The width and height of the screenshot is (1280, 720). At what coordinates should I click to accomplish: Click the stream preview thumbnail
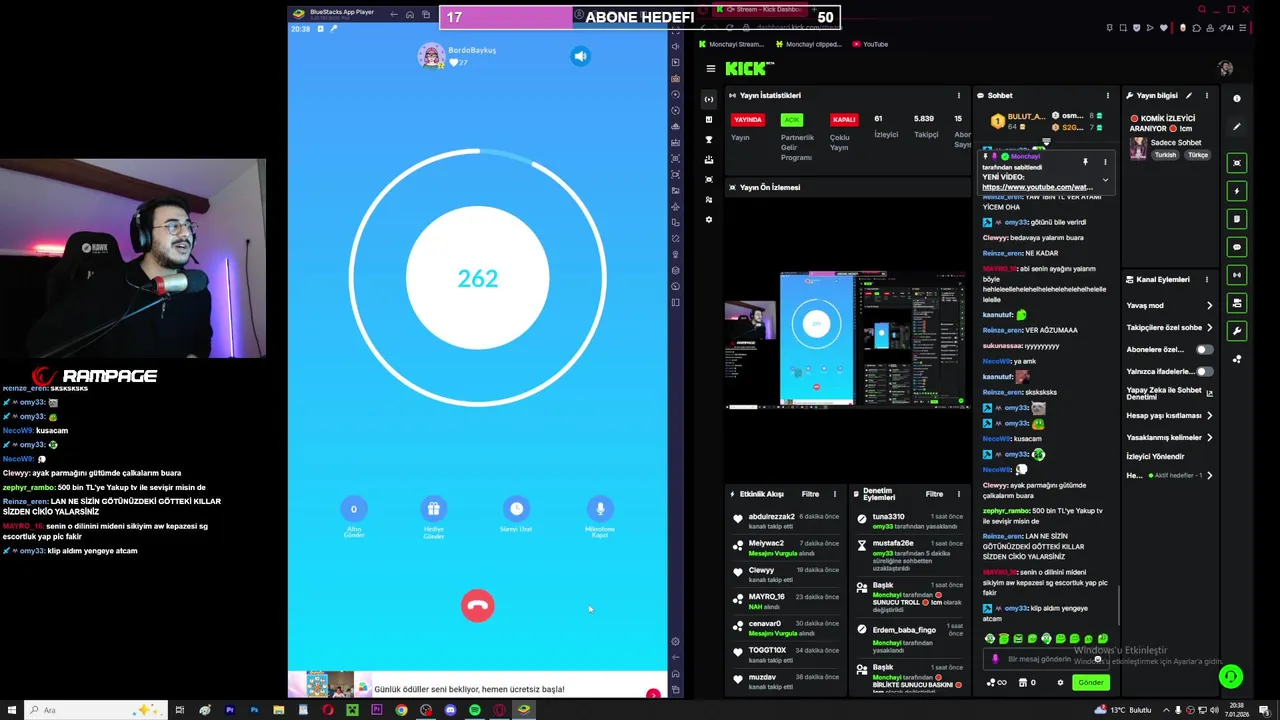[847, 340]
